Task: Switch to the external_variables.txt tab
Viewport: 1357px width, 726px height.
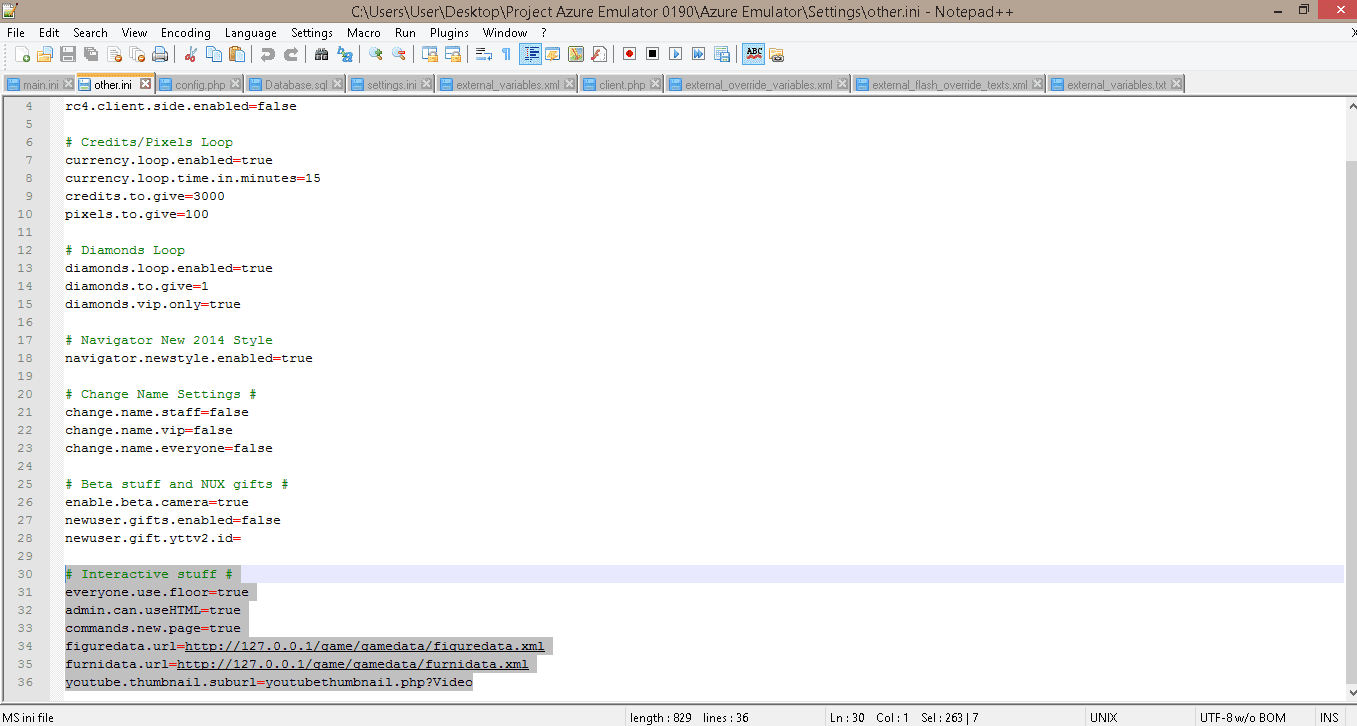Action: (1116, 85)
